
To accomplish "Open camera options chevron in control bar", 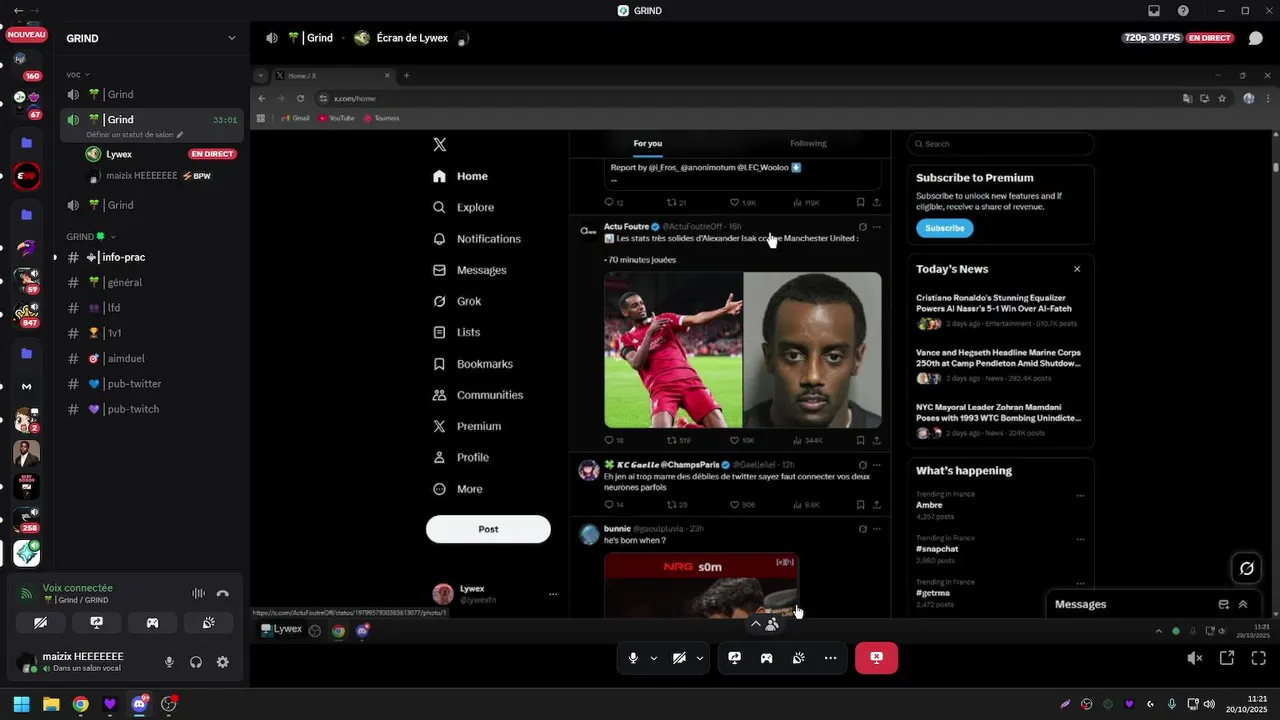I will tap(700, 658).
